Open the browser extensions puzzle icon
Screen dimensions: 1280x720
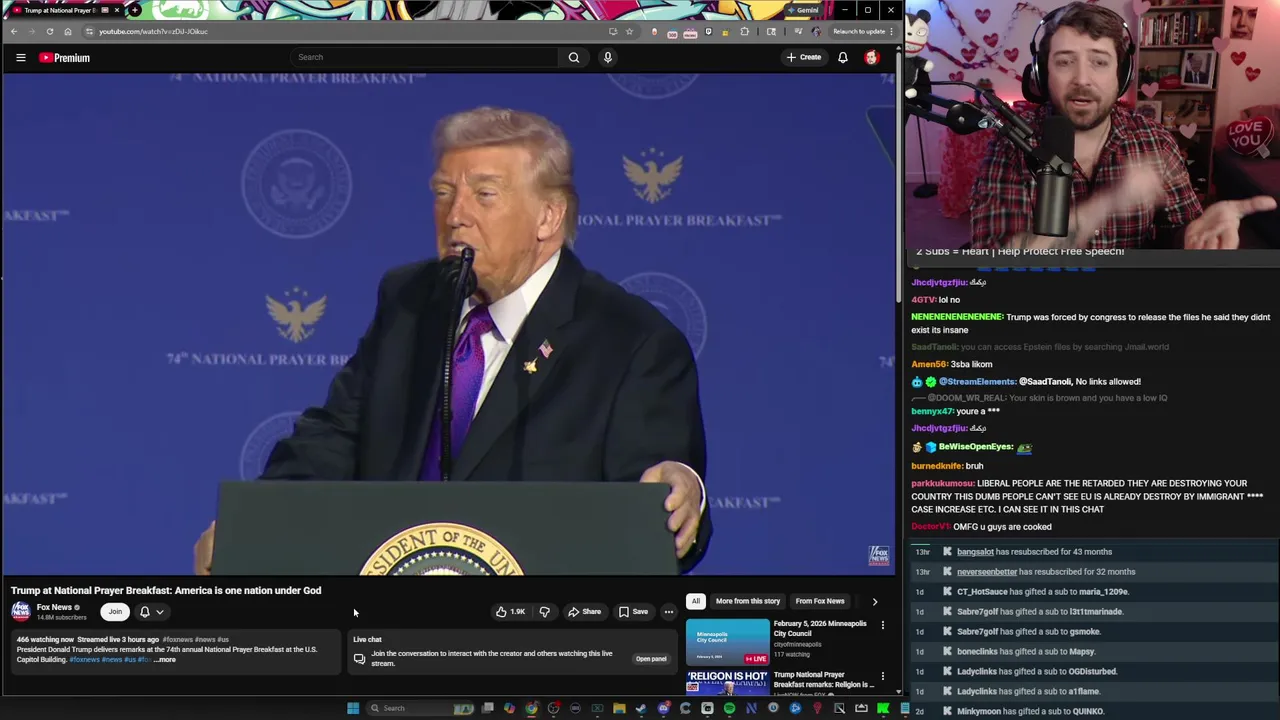point(744,31)
